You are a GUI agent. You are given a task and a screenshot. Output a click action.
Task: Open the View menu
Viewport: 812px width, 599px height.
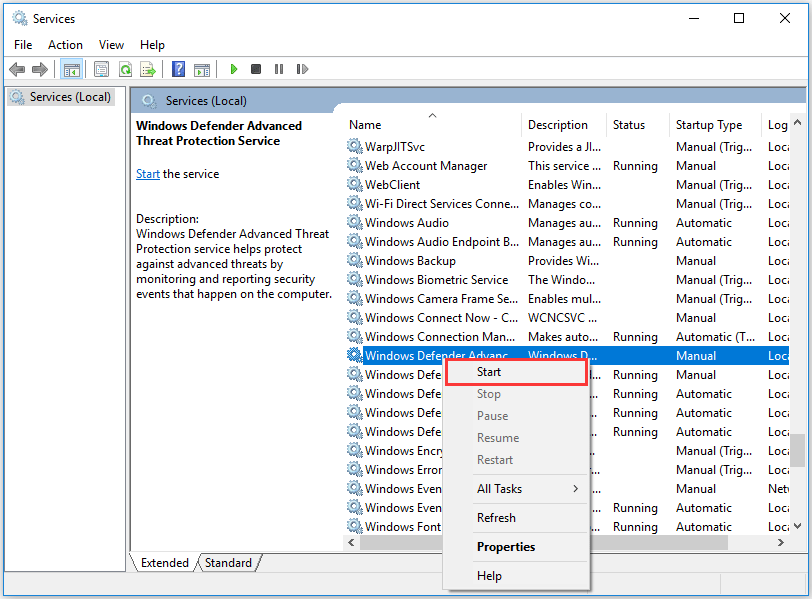pos(111,45)
